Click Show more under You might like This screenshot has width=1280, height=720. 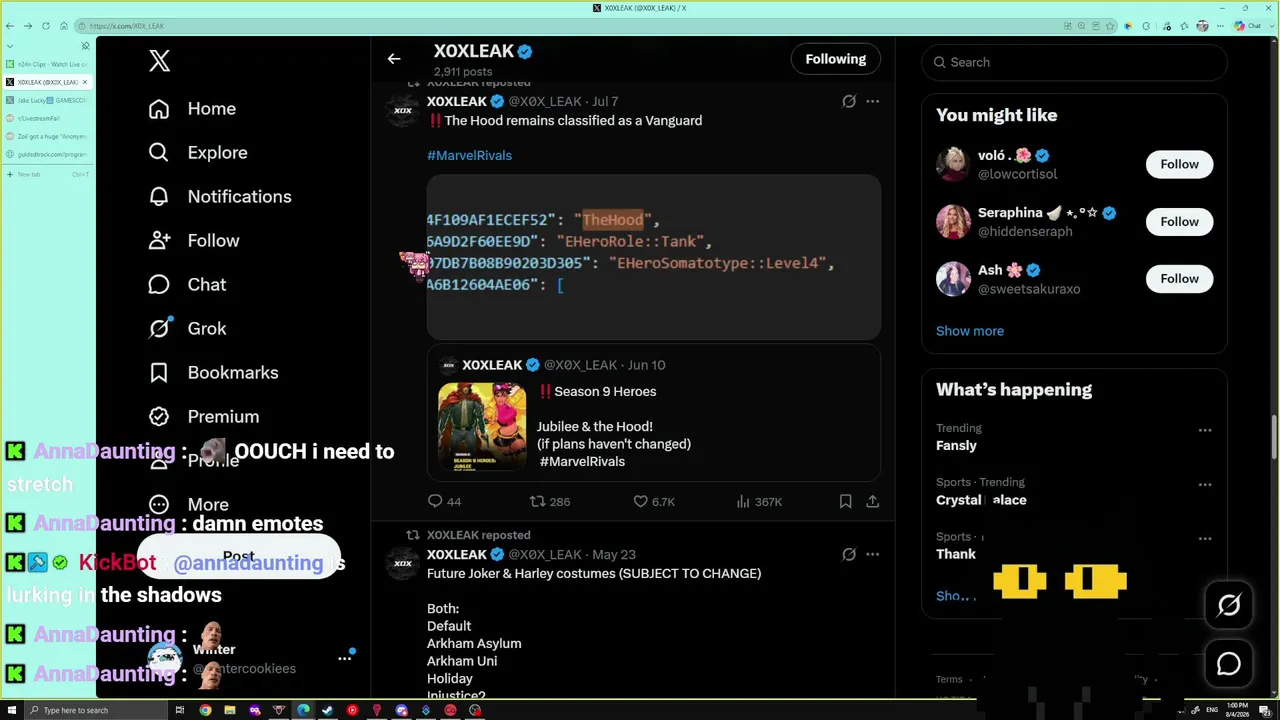tap(970, 331)
